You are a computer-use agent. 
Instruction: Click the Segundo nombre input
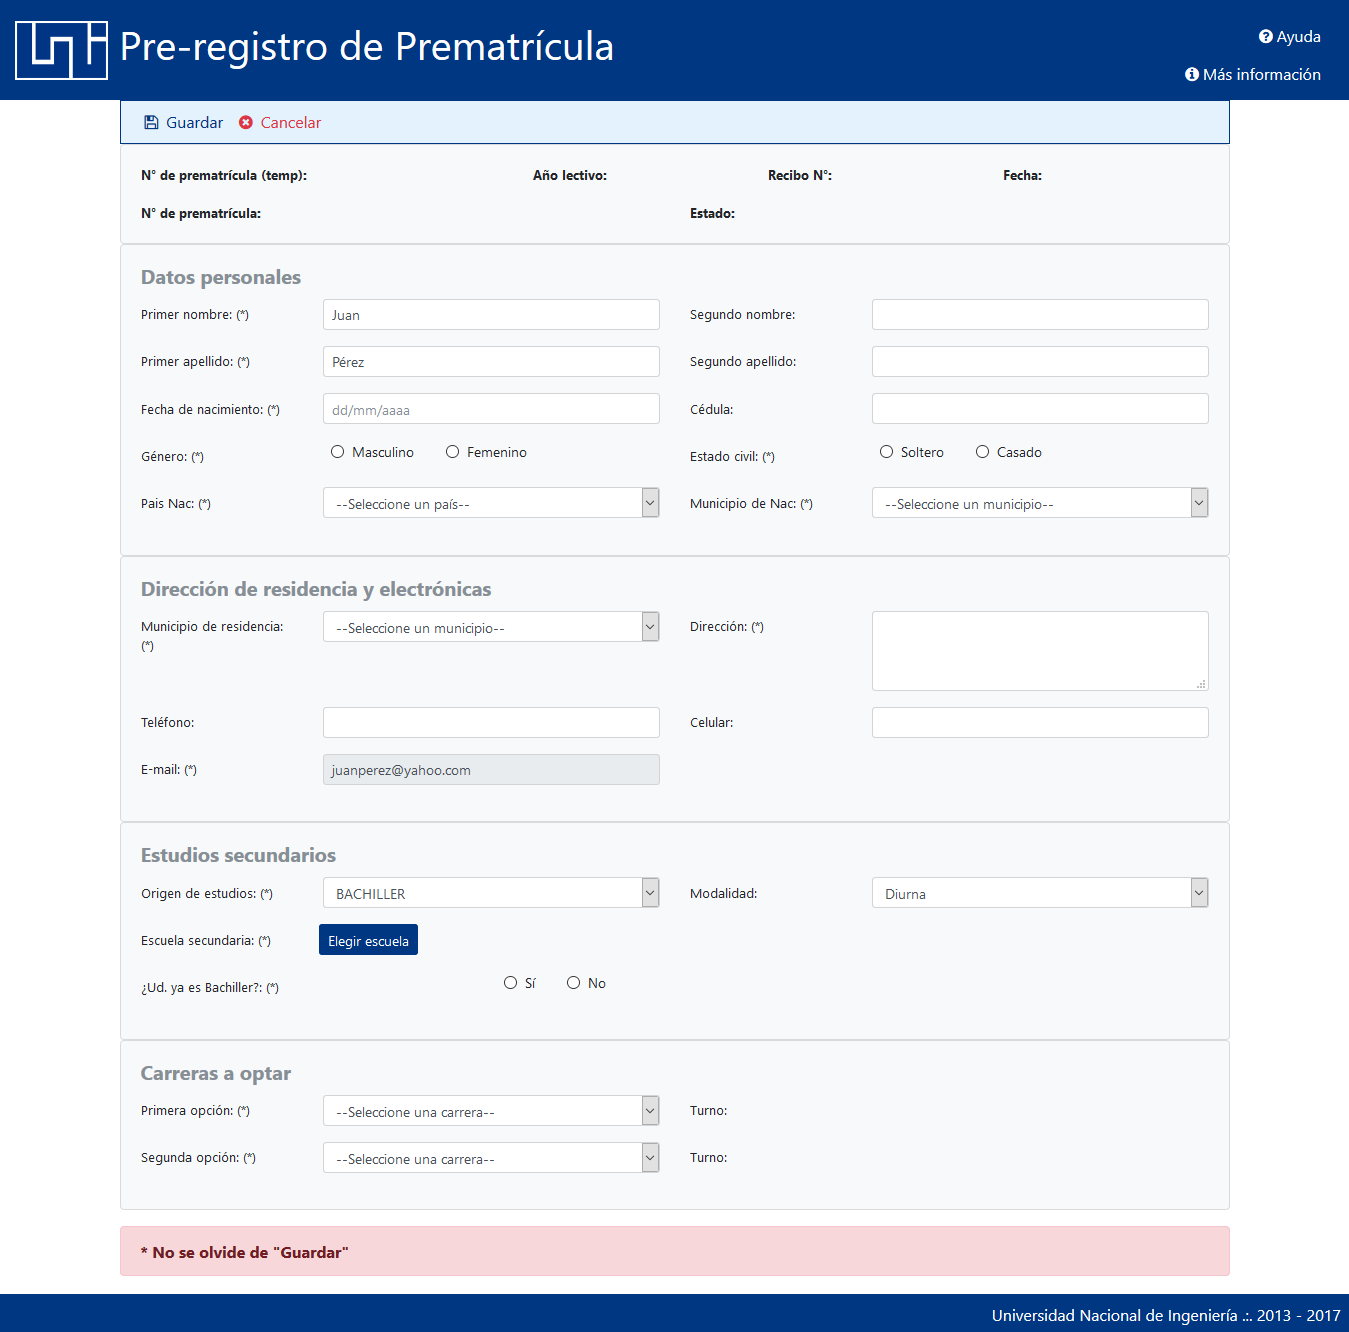[1040, 315]
